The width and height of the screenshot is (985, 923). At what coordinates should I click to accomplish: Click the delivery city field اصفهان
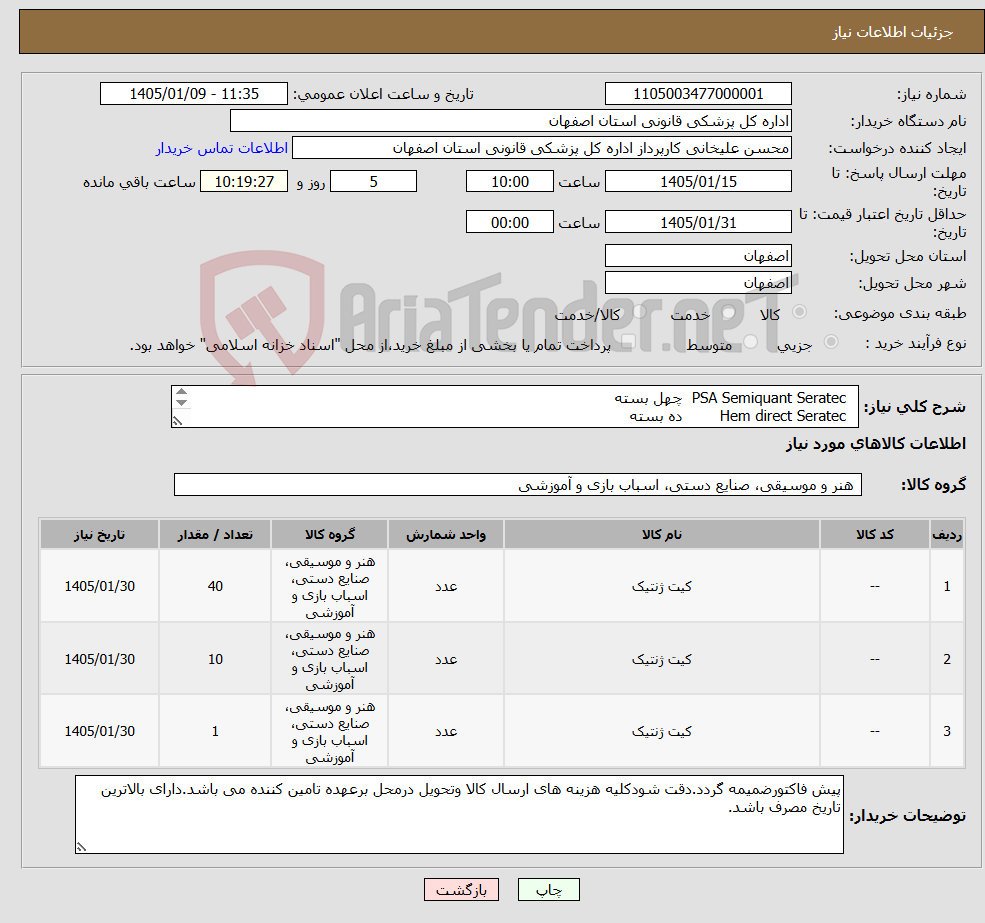pos(698,283)
